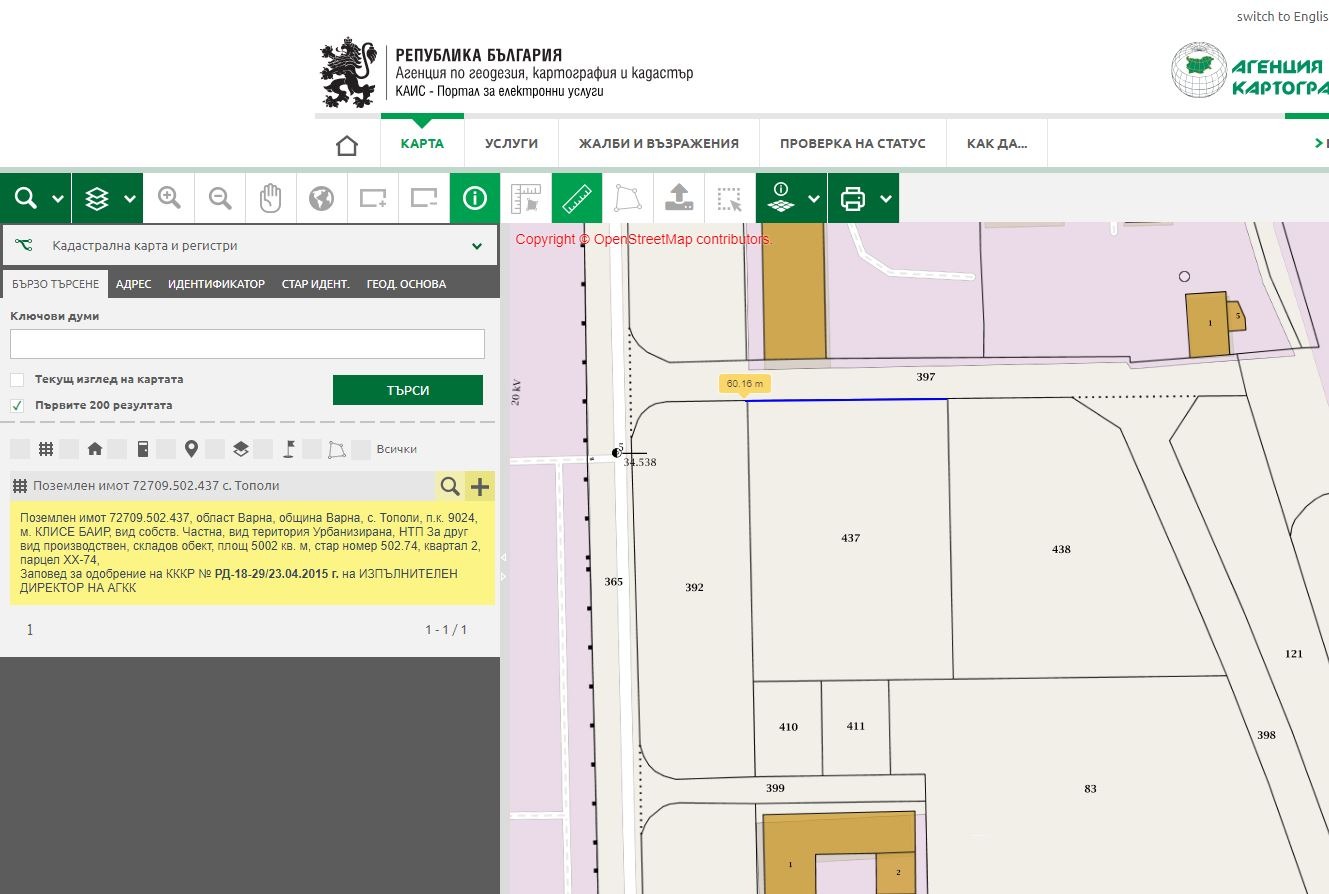Open the layers dropdown arrow in toolbar
Screen dimensions: 1329x894
tap(130, 199)
